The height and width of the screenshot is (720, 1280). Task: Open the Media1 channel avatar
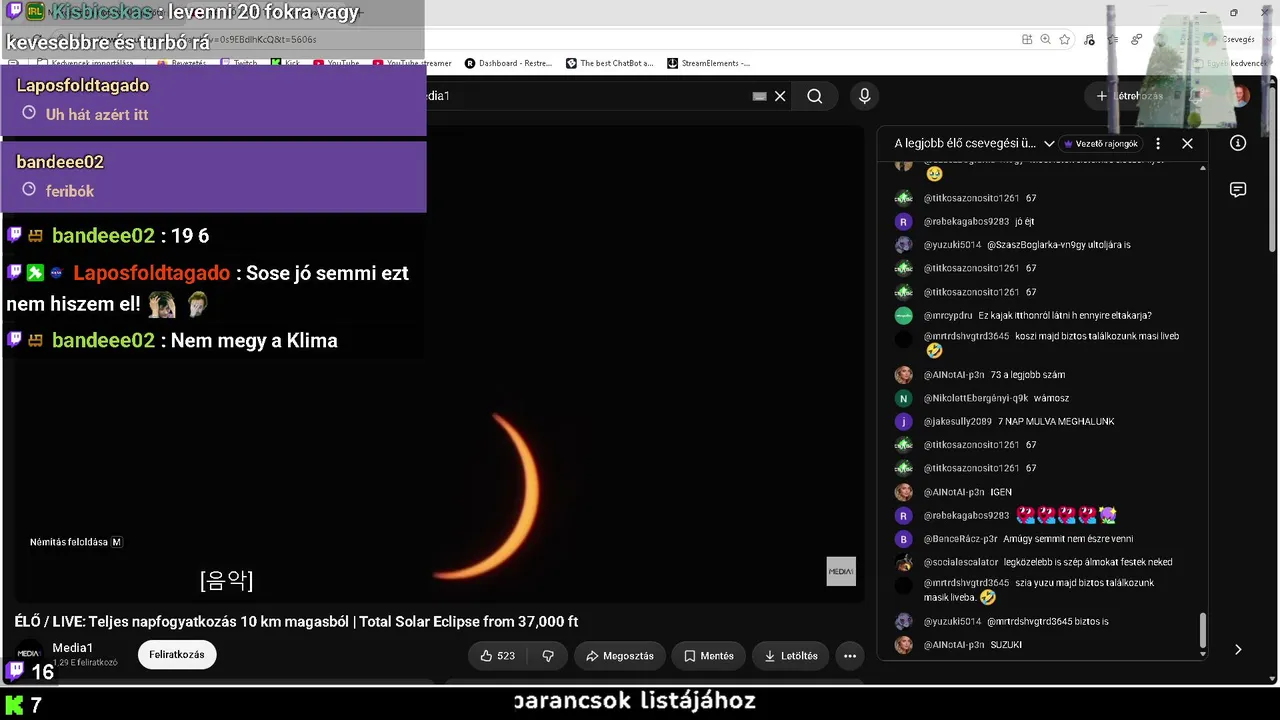[29, 653]
